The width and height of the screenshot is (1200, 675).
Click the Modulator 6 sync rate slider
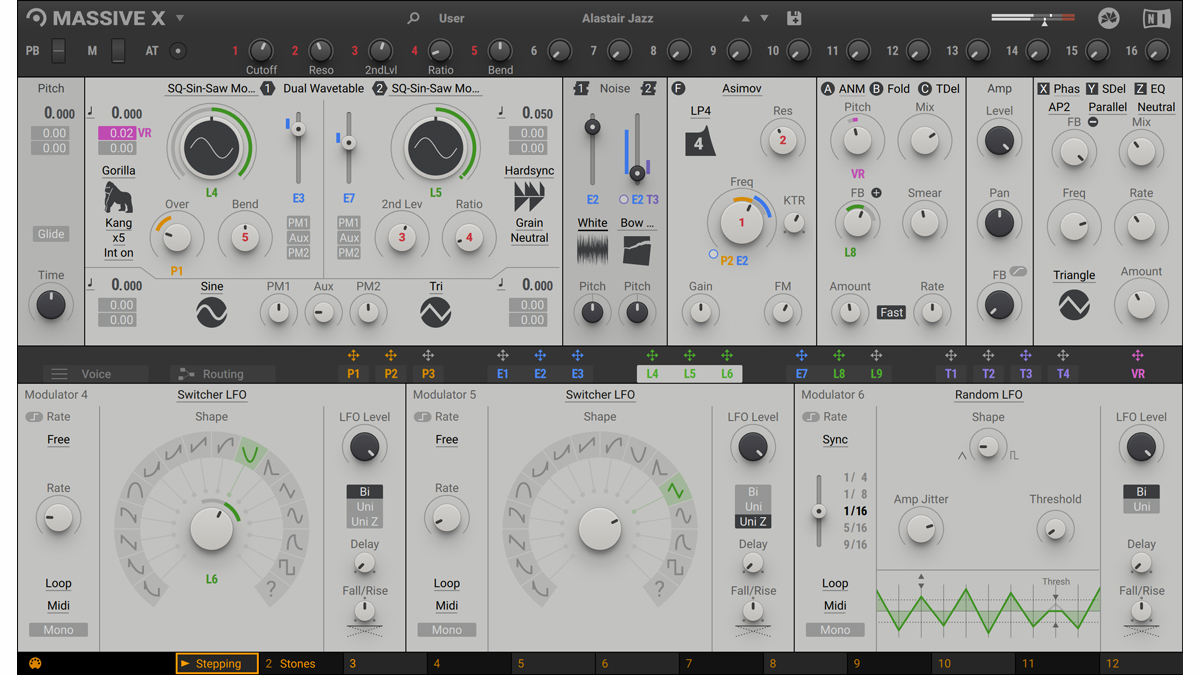point(818,511)
